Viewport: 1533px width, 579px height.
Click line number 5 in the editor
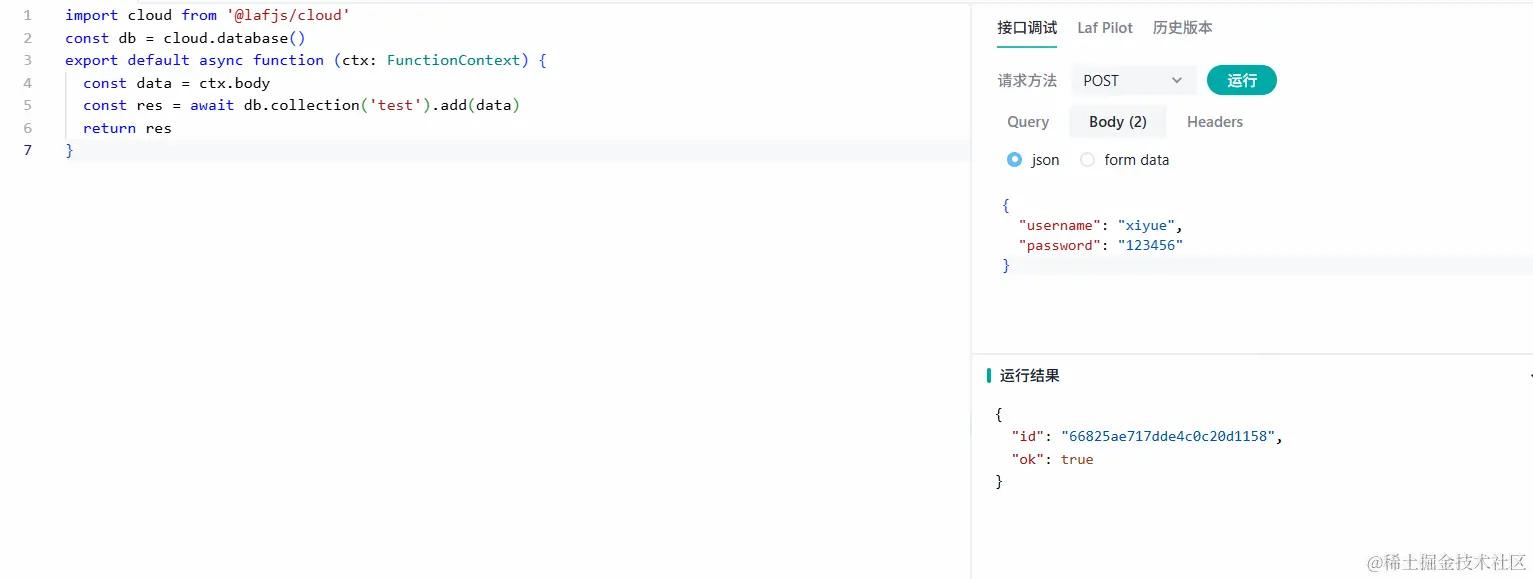[x=27, y=105]
